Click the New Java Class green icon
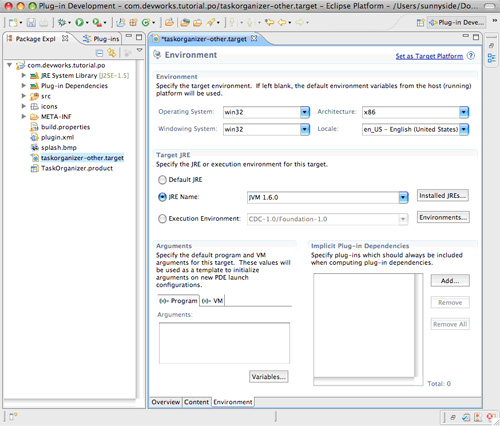Image resolution: width=500 pixels, height=426 pixels. click(x=146, y=22)
